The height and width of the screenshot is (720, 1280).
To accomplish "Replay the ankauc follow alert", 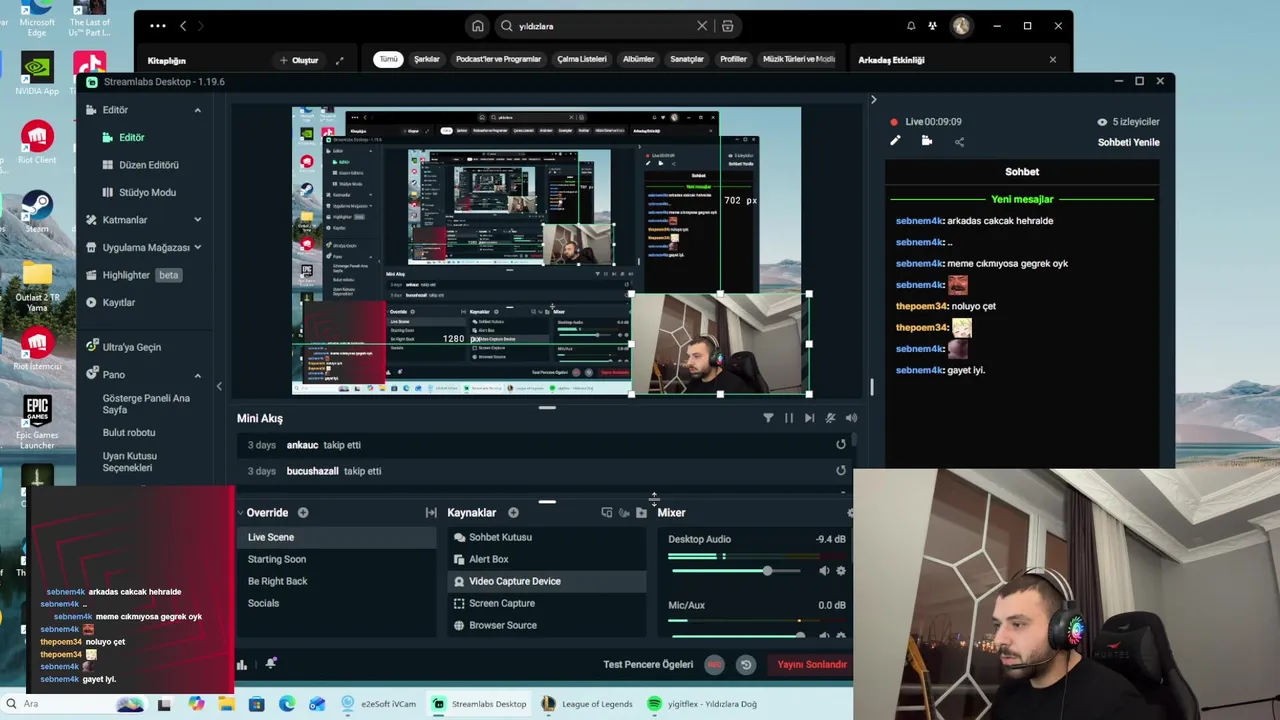I will point(841,445).
